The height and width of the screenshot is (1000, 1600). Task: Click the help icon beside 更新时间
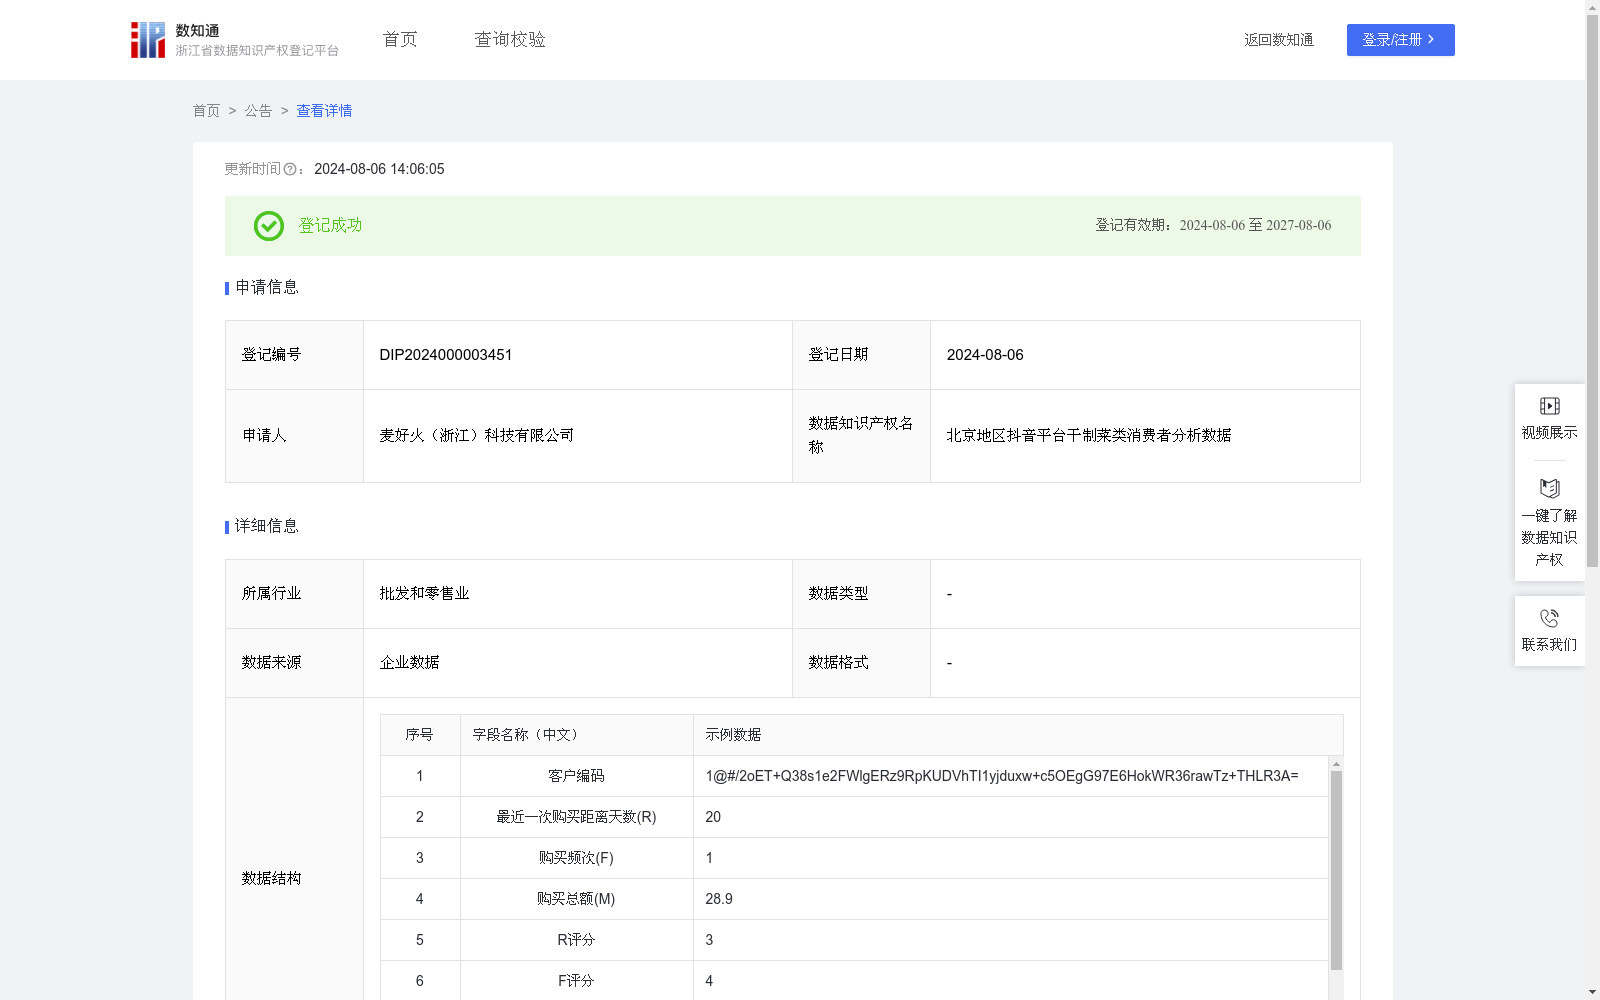coord(290,170)
